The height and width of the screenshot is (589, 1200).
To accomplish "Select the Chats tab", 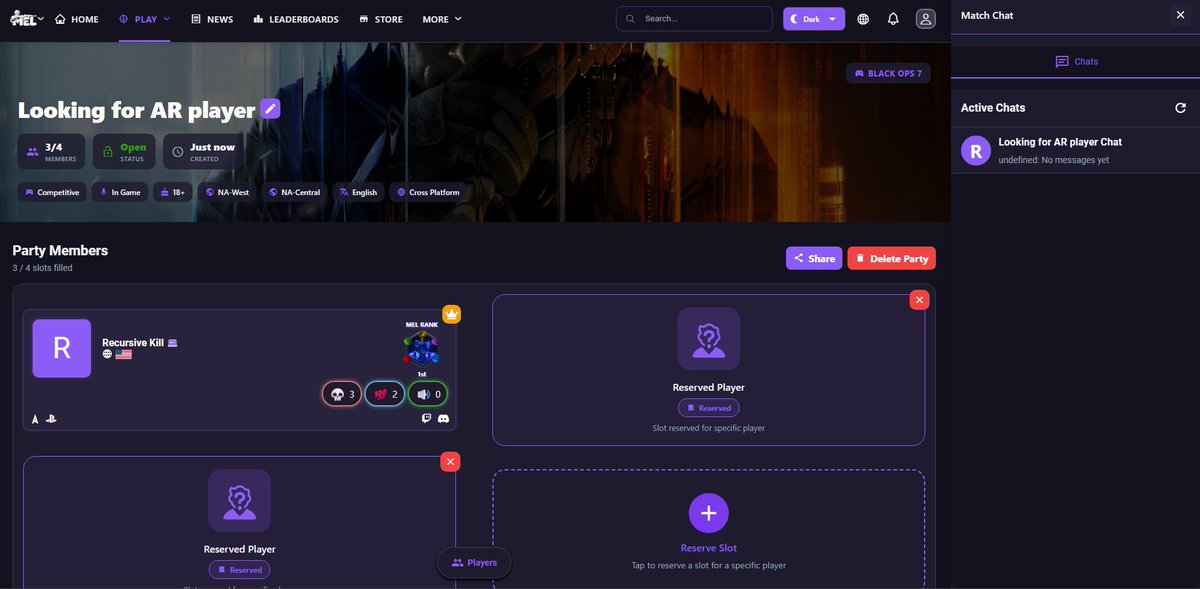I will tap(1076, 61).
